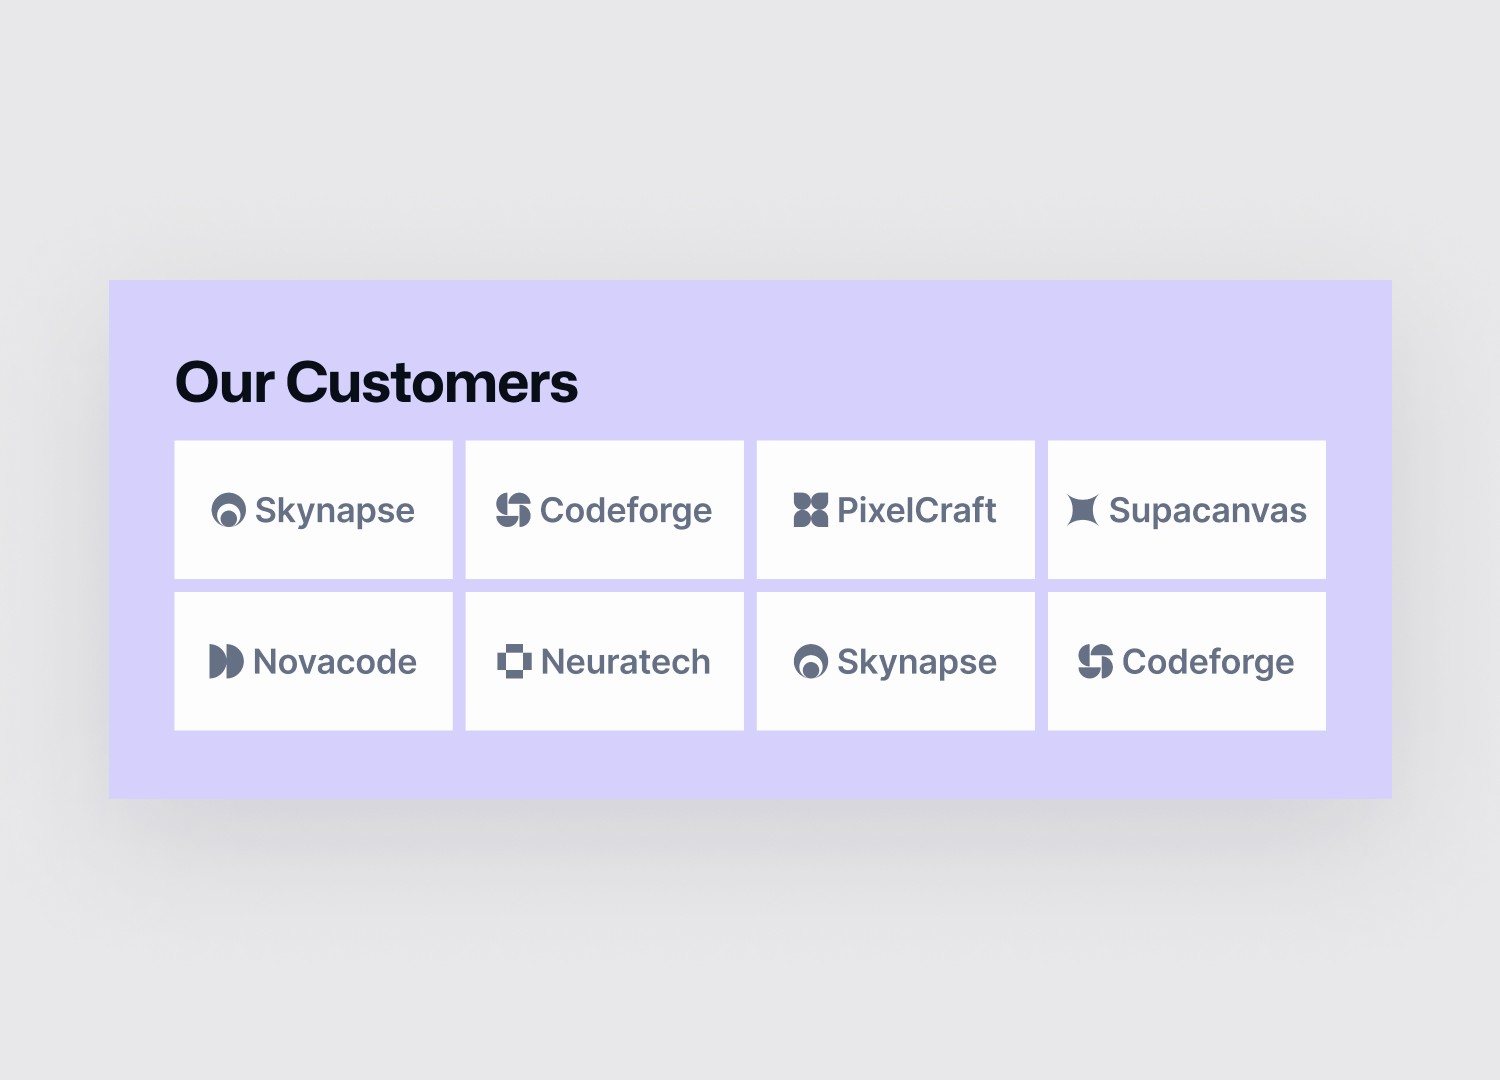The height and width of the screenshot is (1080, 1500).
Task: Open the PixelCraft customer name
Action: pyautogui.click(x=917, y=510)
